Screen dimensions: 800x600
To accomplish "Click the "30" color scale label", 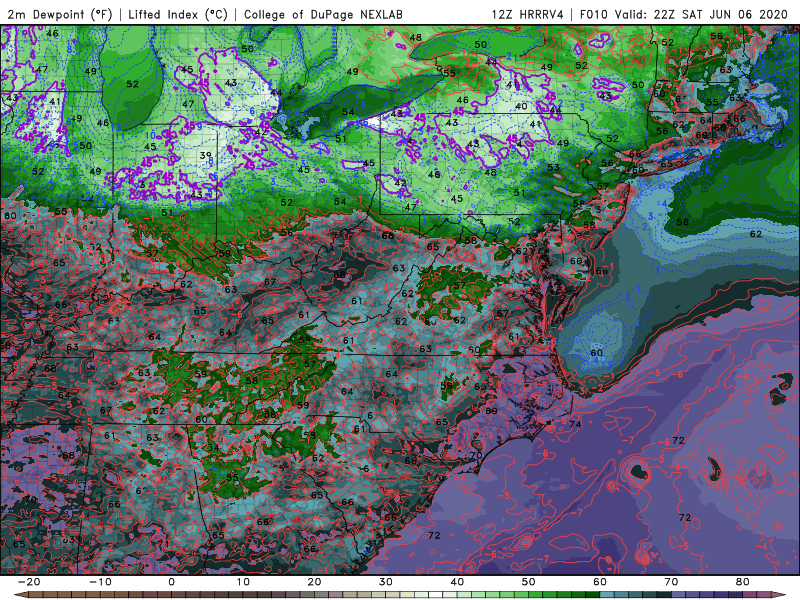I will pos(386,582).
